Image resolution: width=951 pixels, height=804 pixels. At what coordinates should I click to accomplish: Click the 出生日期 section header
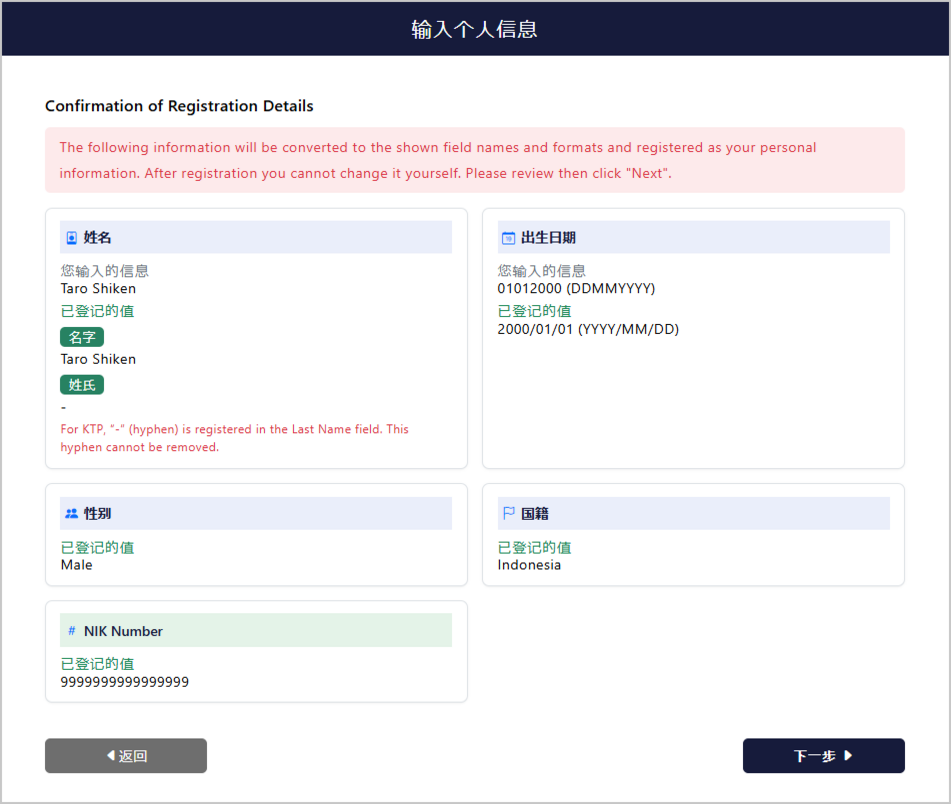tap(693, 237)
